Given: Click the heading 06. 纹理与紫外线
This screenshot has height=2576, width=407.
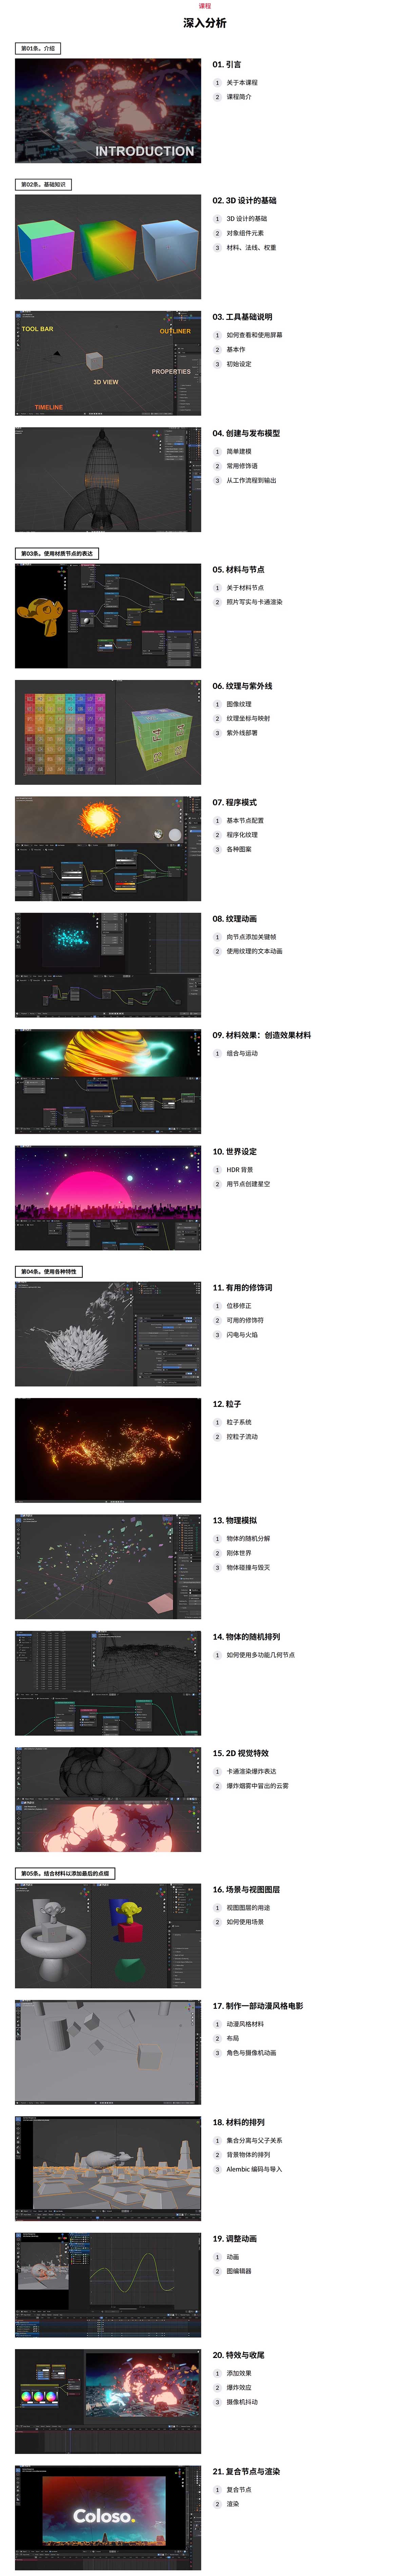Looking at the screenshot, I should point(242,686).
